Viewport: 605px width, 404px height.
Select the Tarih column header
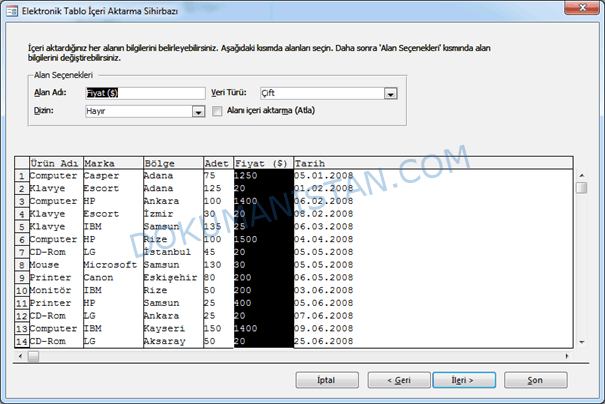(x=433, y=163)
